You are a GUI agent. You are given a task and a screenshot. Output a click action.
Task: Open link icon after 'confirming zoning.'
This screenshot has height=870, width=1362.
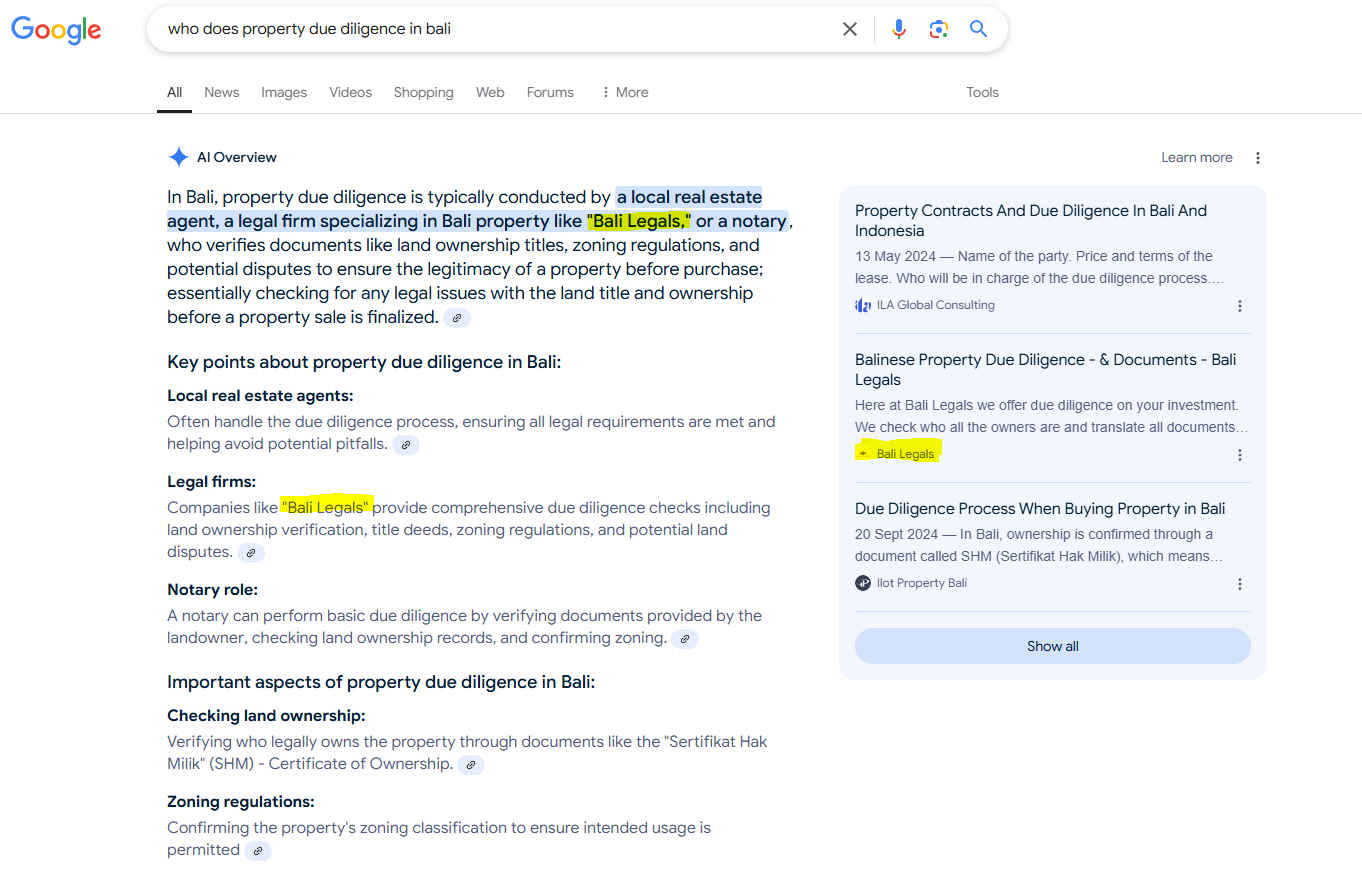(685, 638)
